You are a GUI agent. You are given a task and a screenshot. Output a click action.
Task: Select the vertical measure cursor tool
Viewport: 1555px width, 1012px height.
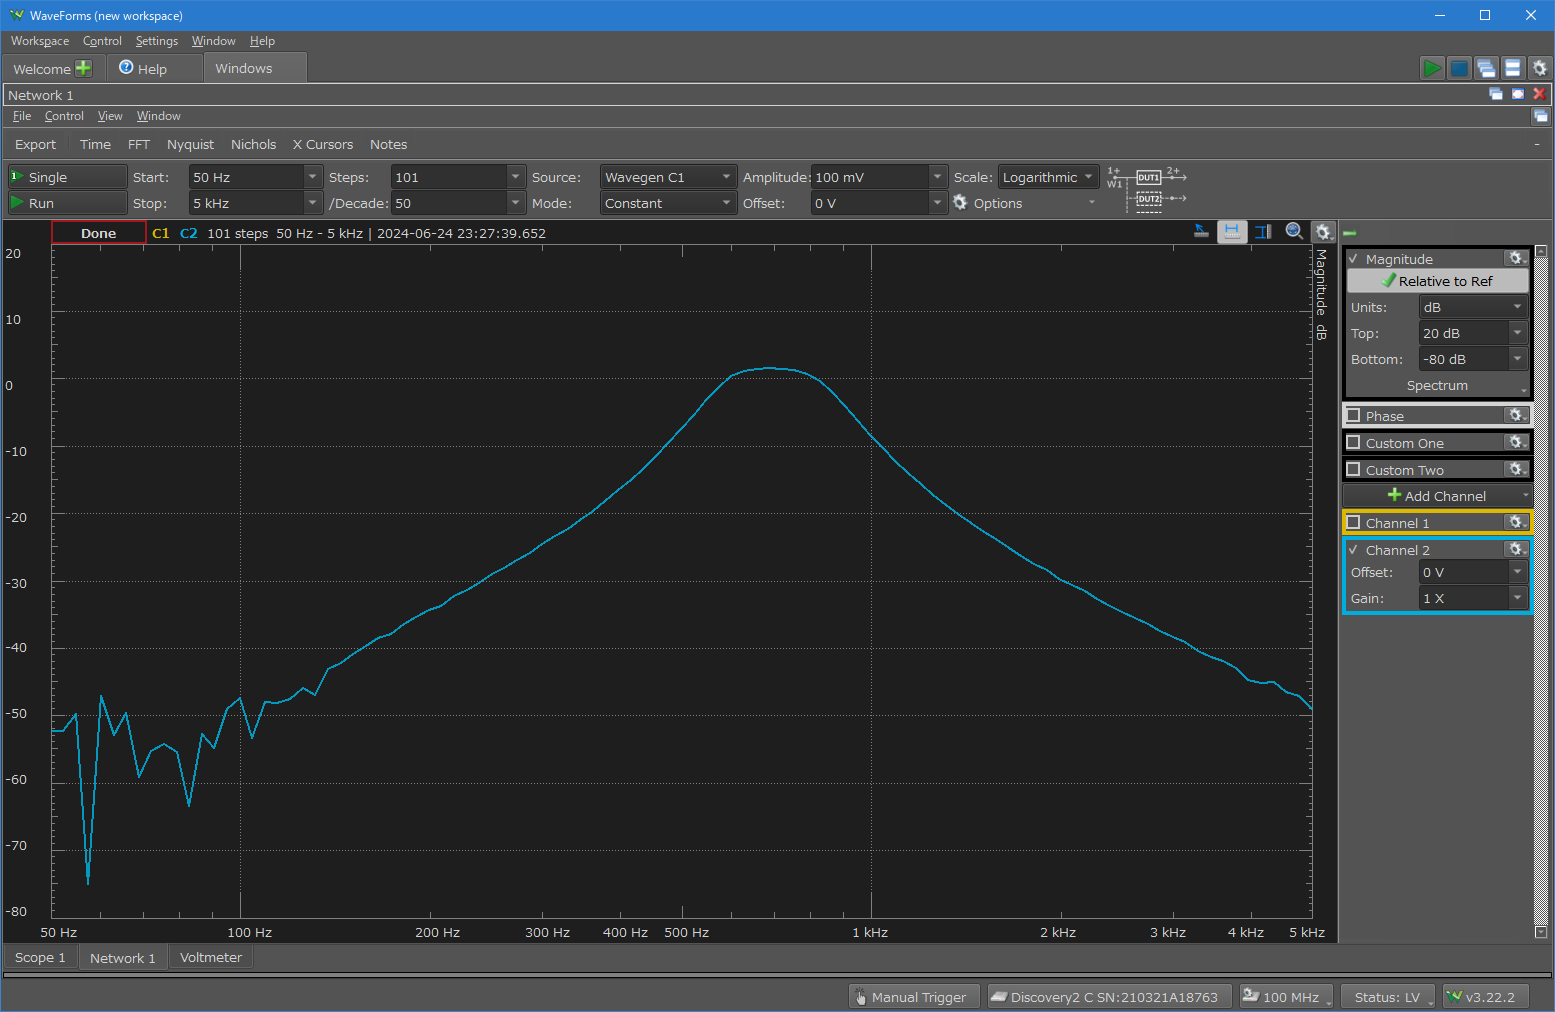(x=1263, y=231)
